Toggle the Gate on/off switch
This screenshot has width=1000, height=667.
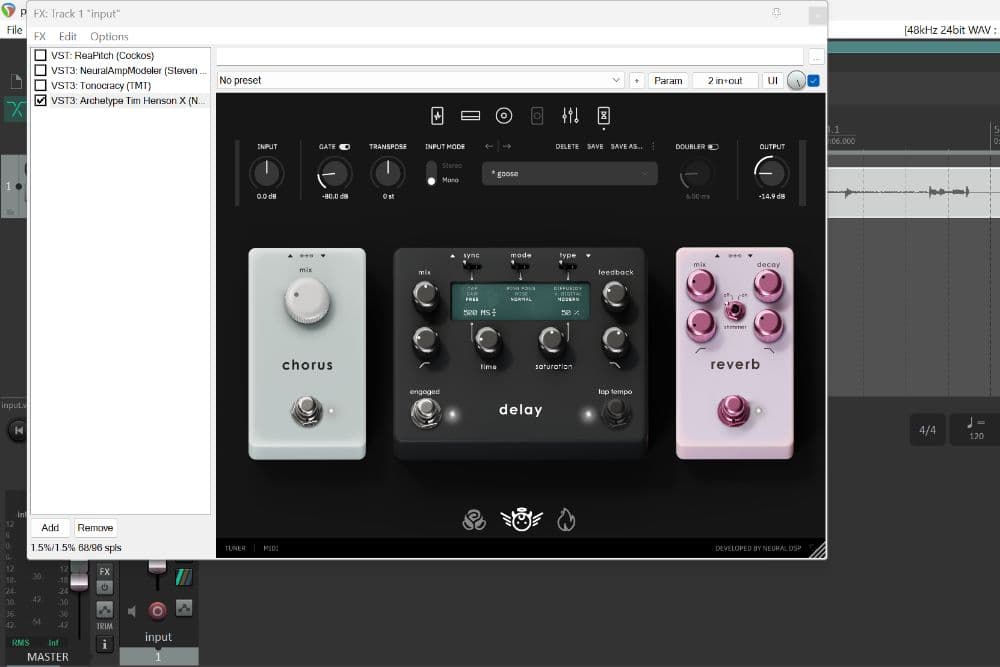click(x=344, y=147)
